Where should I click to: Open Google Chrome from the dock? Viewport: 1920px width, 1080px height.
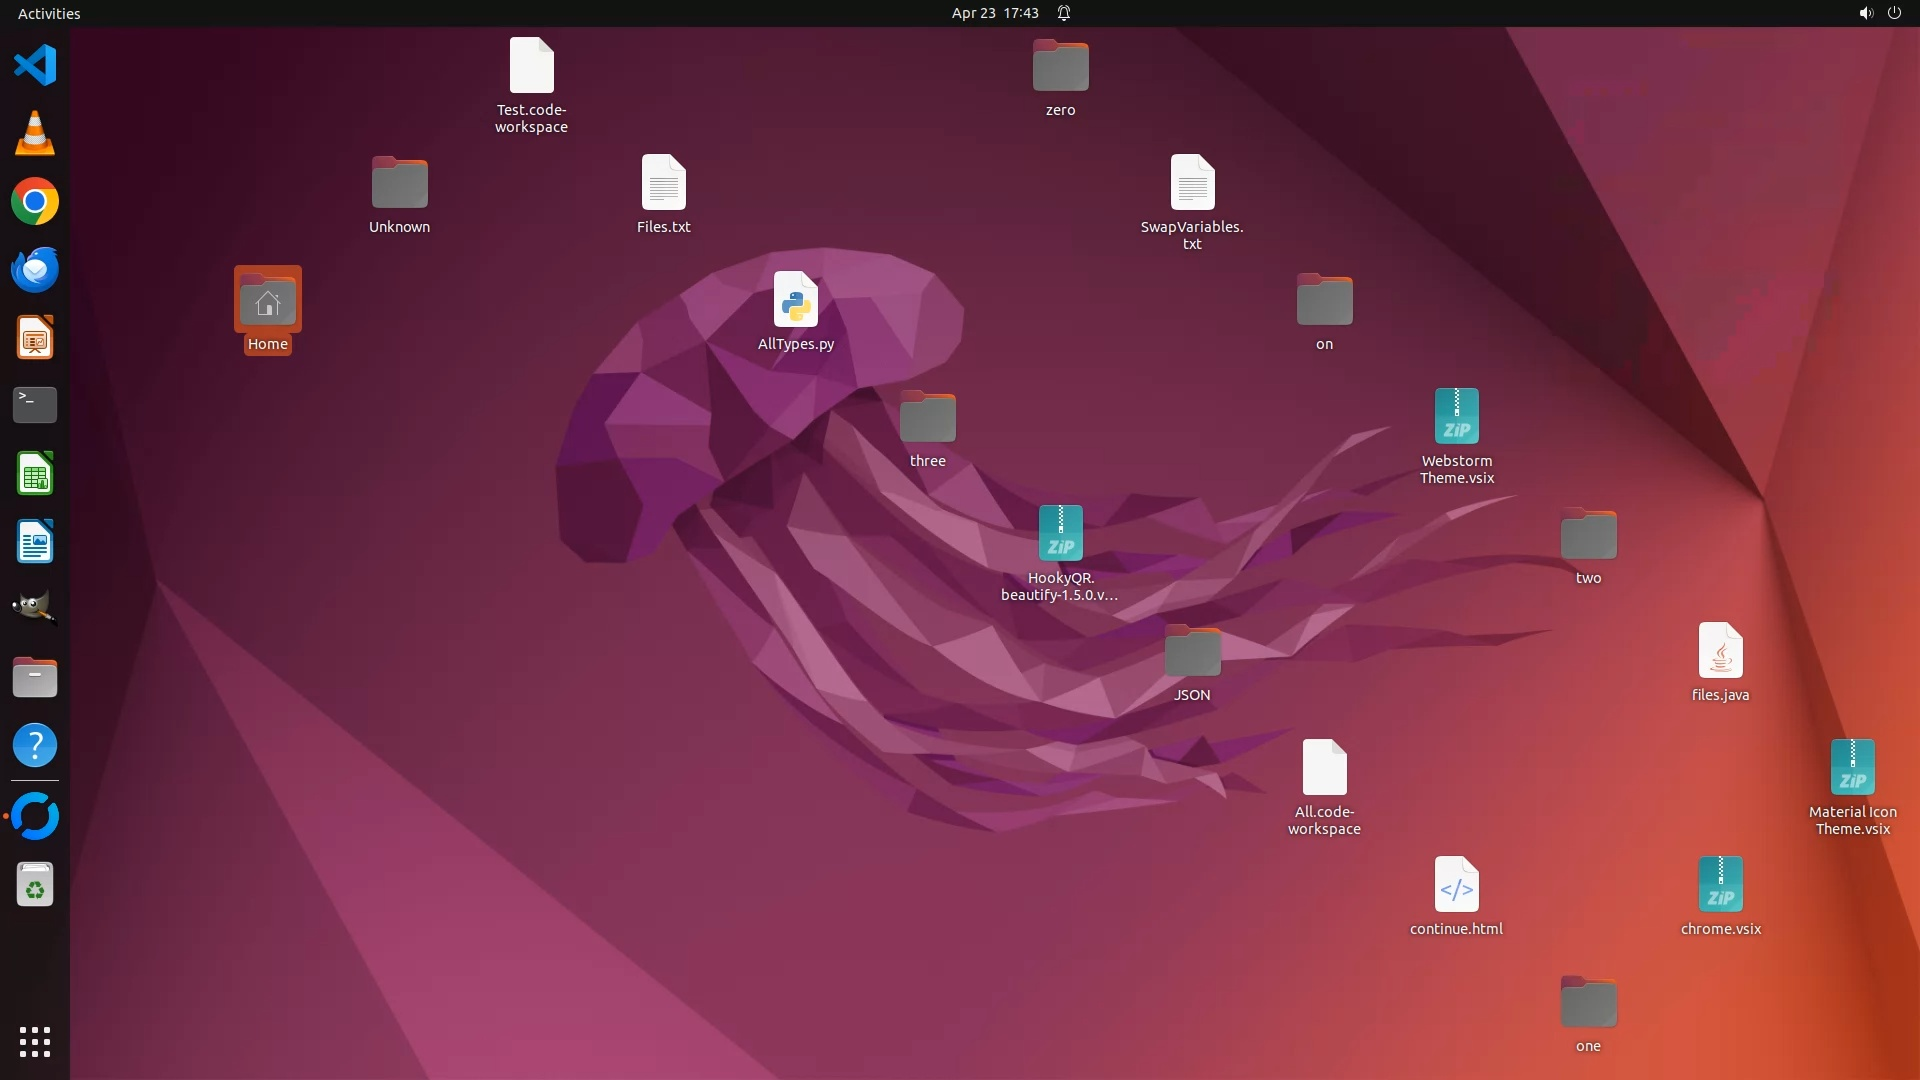35,202
